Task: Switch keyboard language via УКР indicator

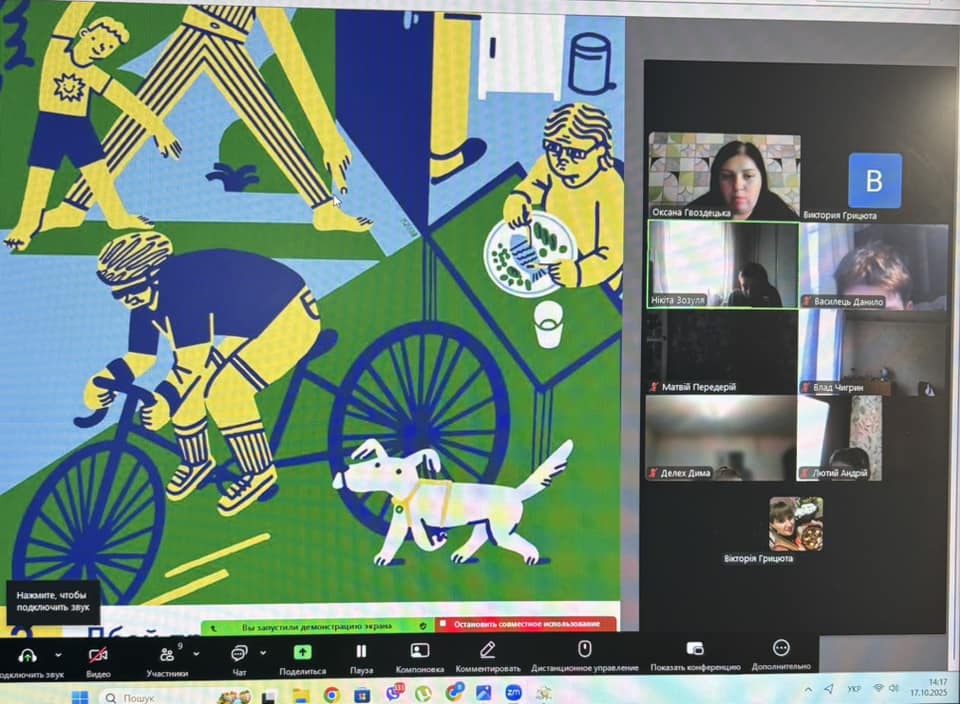Action: click(x=854, y=689)
